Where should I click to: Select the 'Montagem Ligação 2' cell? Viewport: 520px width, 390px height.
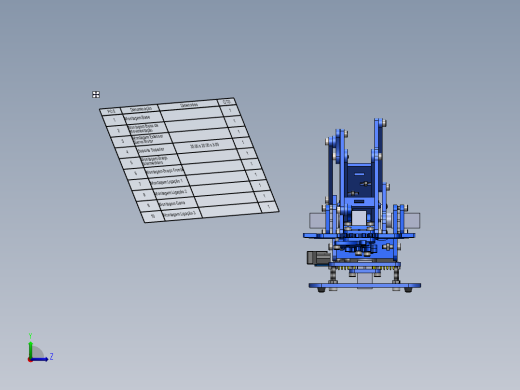tap(174, 192)
